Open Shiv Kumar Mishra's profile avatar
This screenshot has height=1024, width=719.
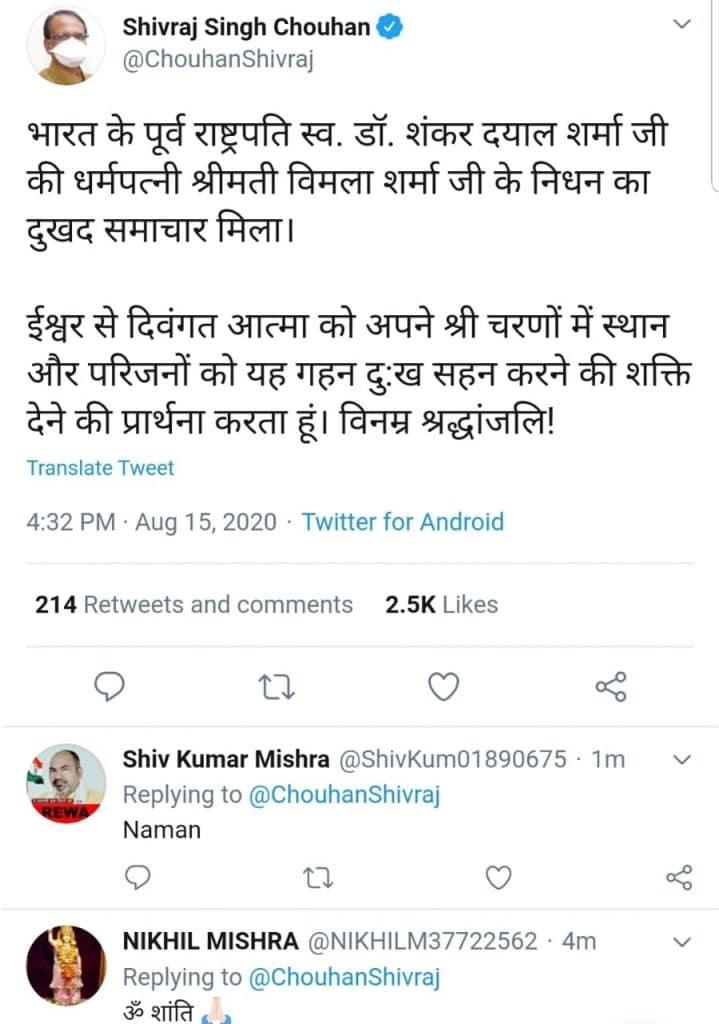pos(65,782)
